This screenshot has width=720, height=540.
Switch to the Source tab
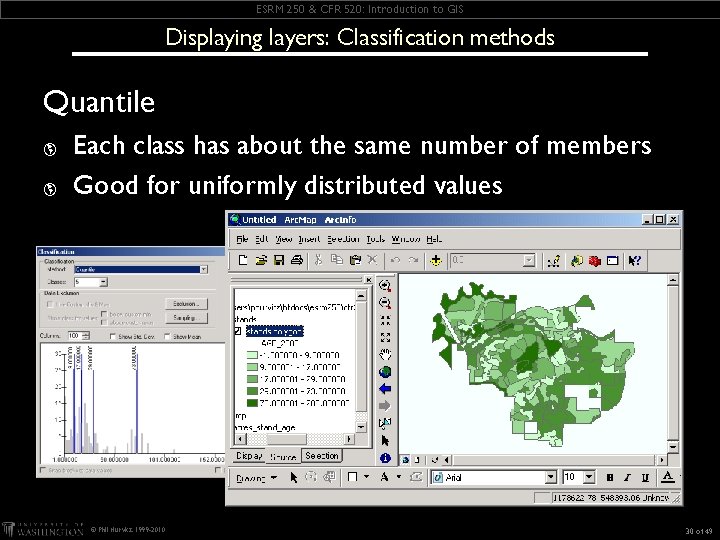(x=283, y=457)
